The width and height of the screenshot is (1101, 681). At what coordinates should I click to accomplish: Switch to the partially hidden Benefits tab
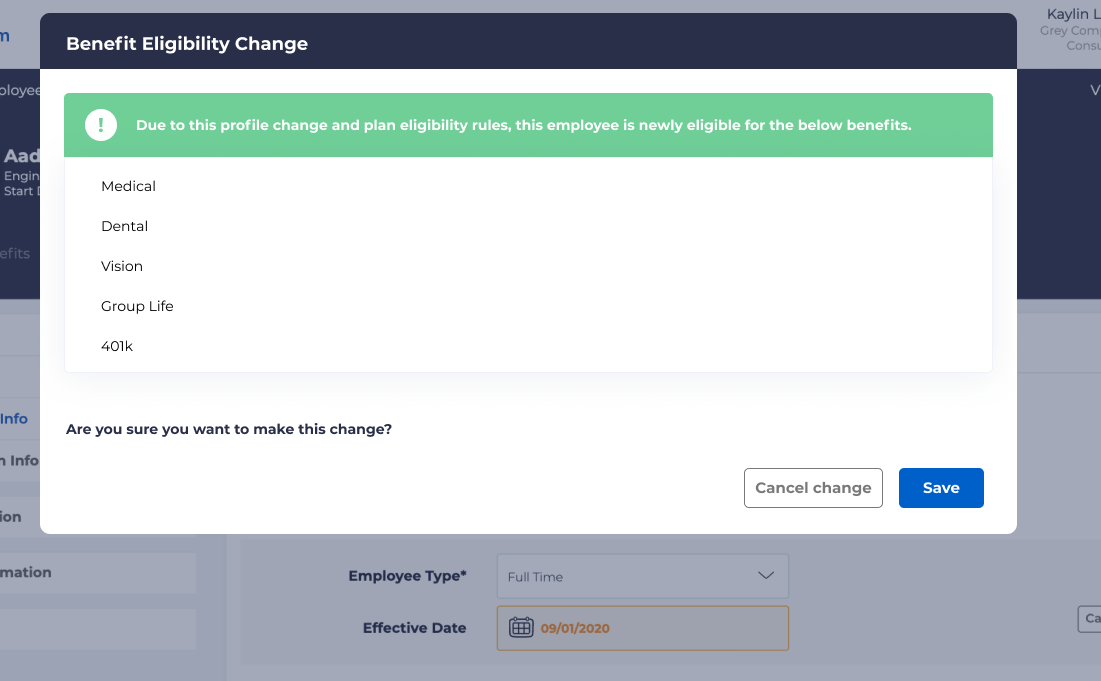pyautogui.click(x=15, y=254)
